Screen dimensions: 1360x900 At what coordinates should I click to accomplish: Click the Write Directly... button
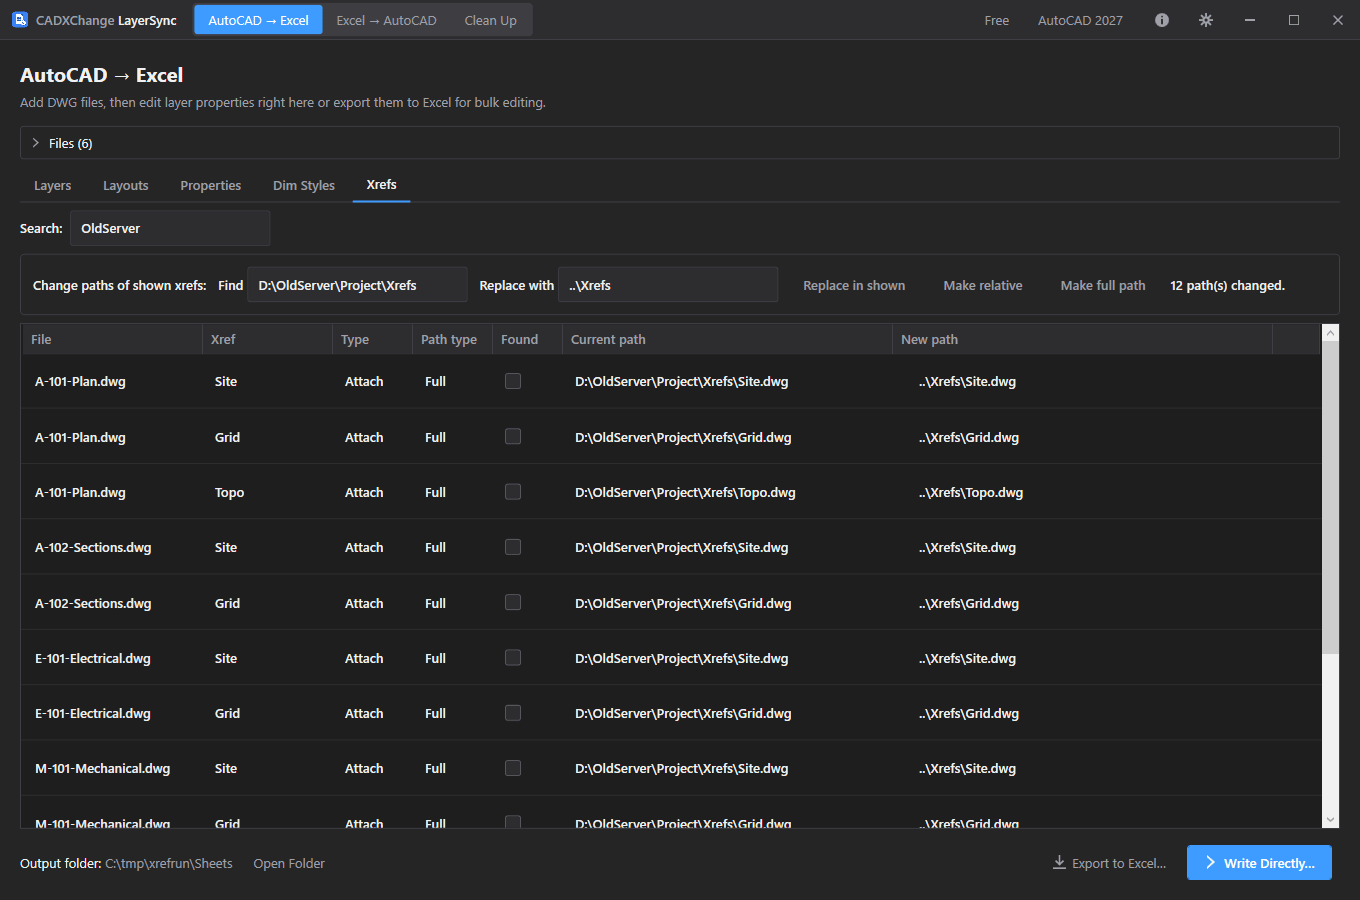coord(1259,863)
